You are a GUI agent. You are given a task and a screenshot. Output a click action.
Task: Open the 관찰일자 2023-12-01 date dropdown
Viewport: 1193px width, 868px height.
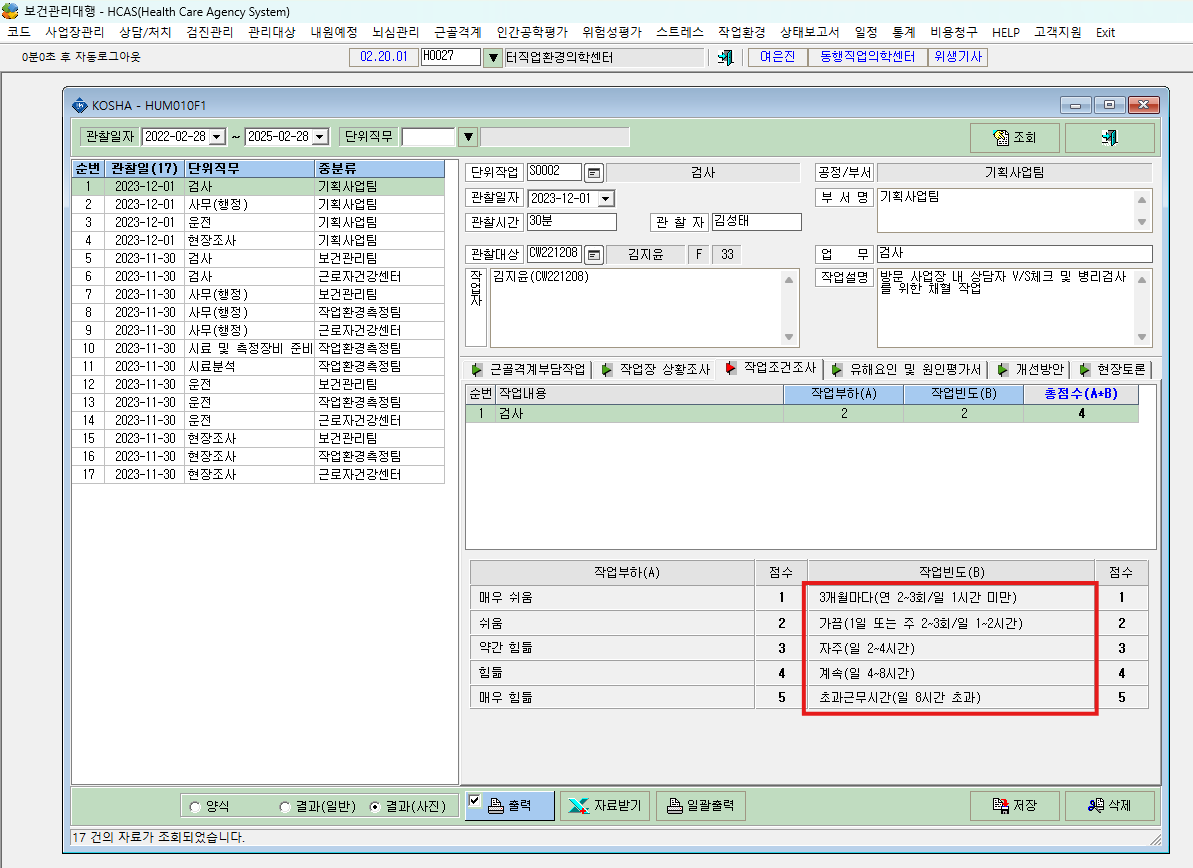coord(606,199)
